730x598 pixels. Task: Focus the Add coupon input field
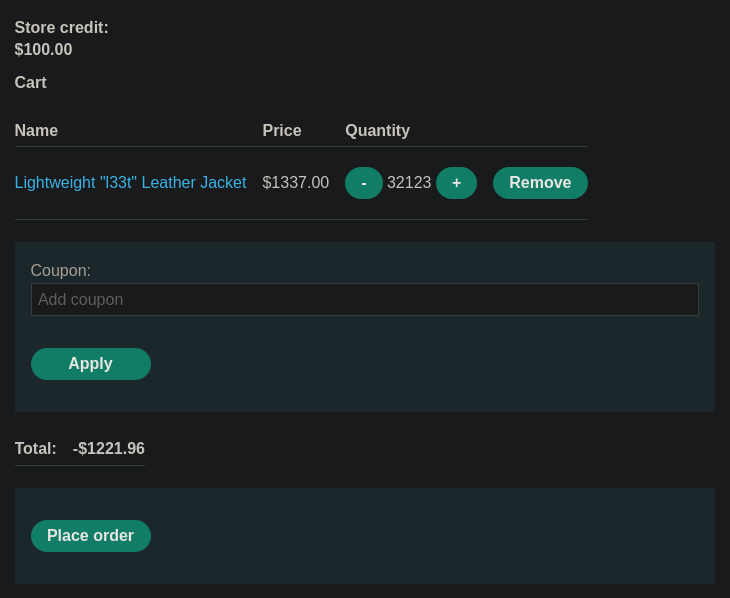[365, 299]
